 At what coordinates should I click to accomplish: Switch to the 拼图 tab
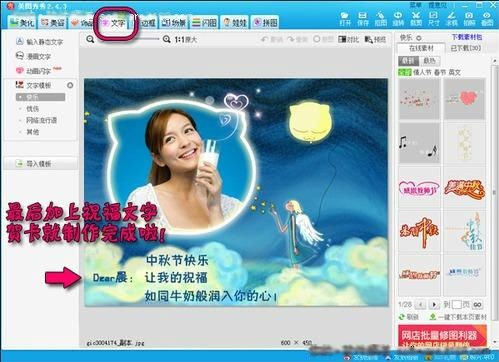(265, 22)
